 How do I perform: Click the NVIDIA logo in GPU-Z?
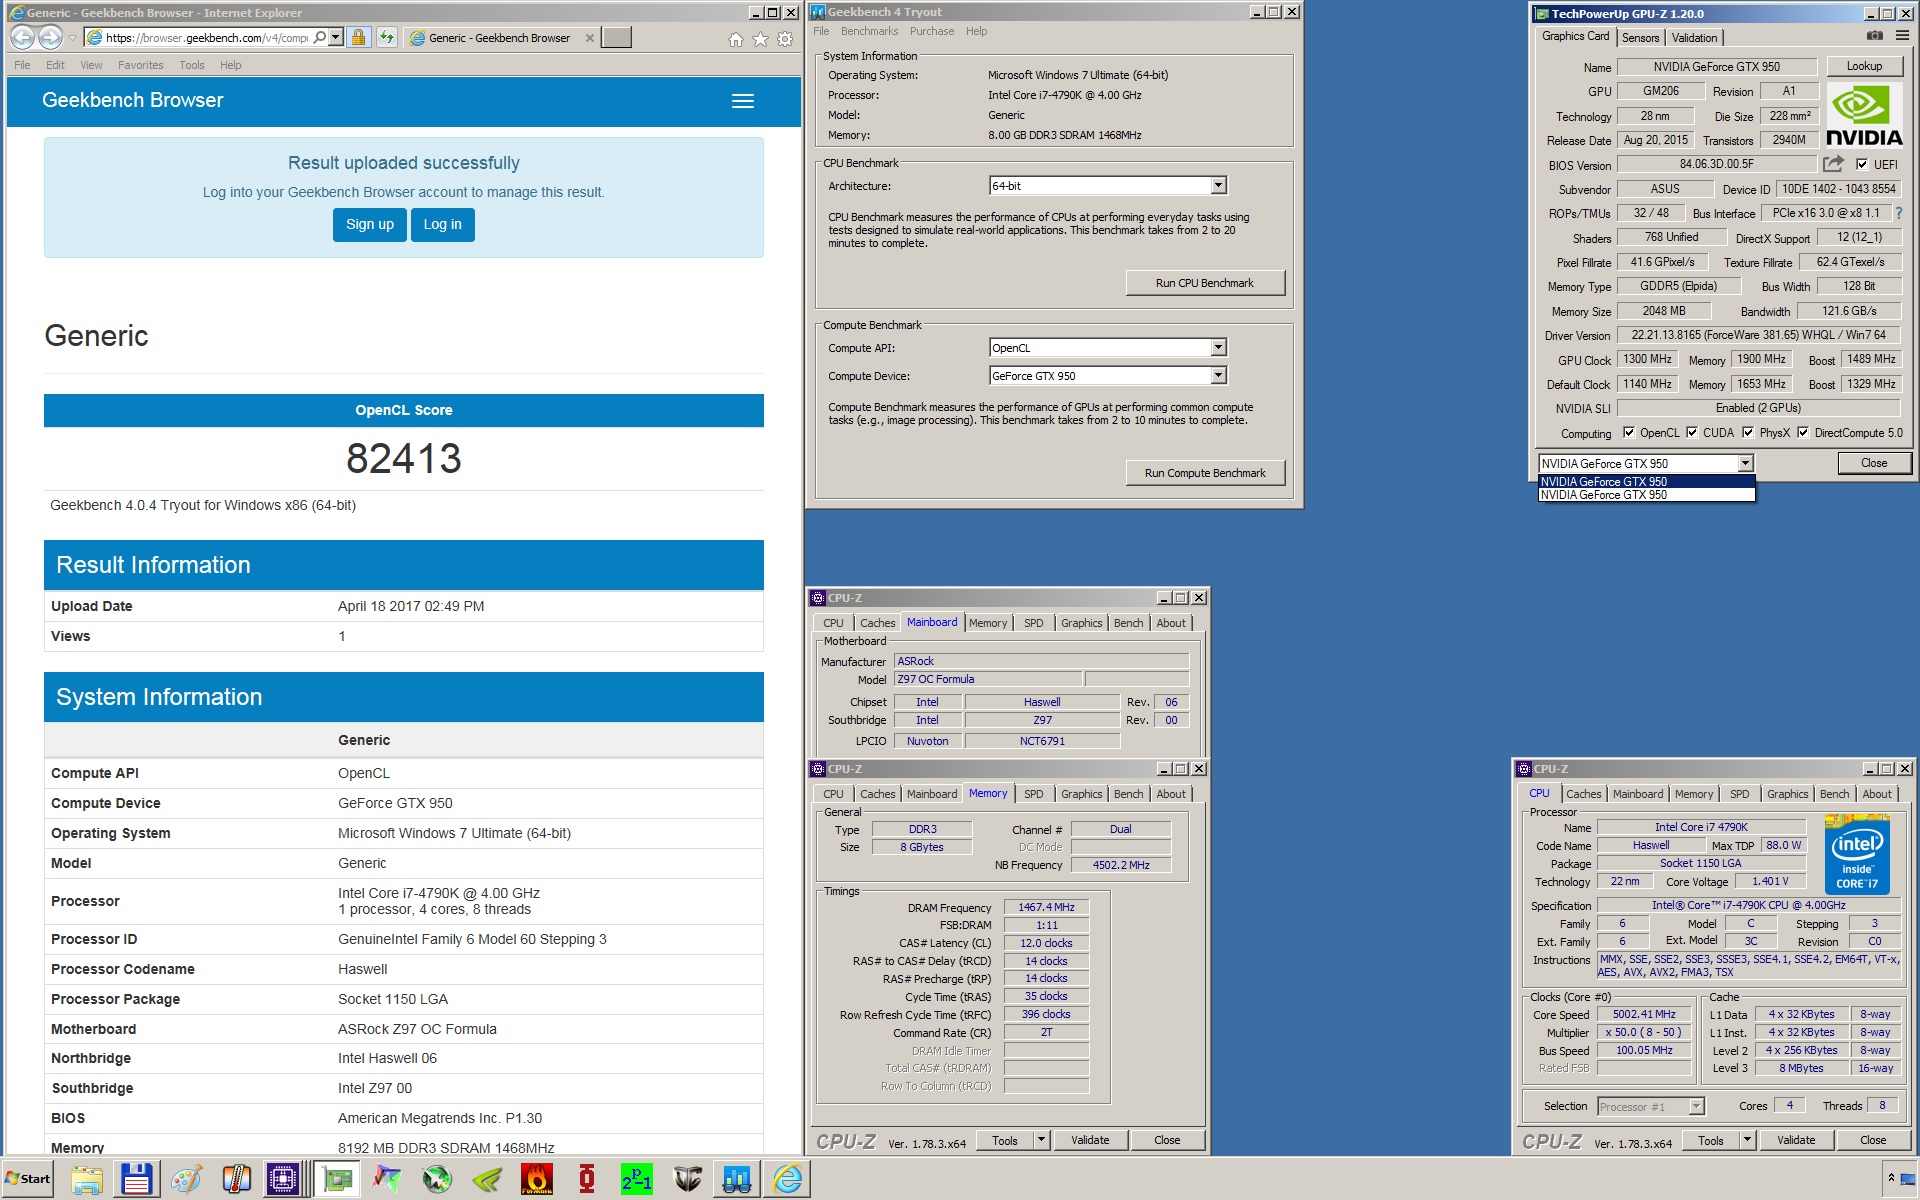tap(1864, 116)
